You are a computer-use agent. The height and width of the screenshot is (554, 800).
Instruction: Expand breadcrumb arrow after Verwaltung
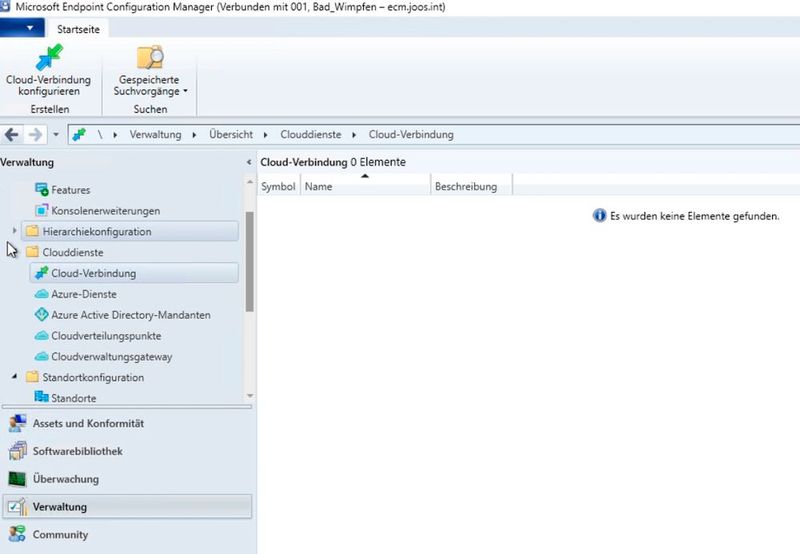[194, 135]
